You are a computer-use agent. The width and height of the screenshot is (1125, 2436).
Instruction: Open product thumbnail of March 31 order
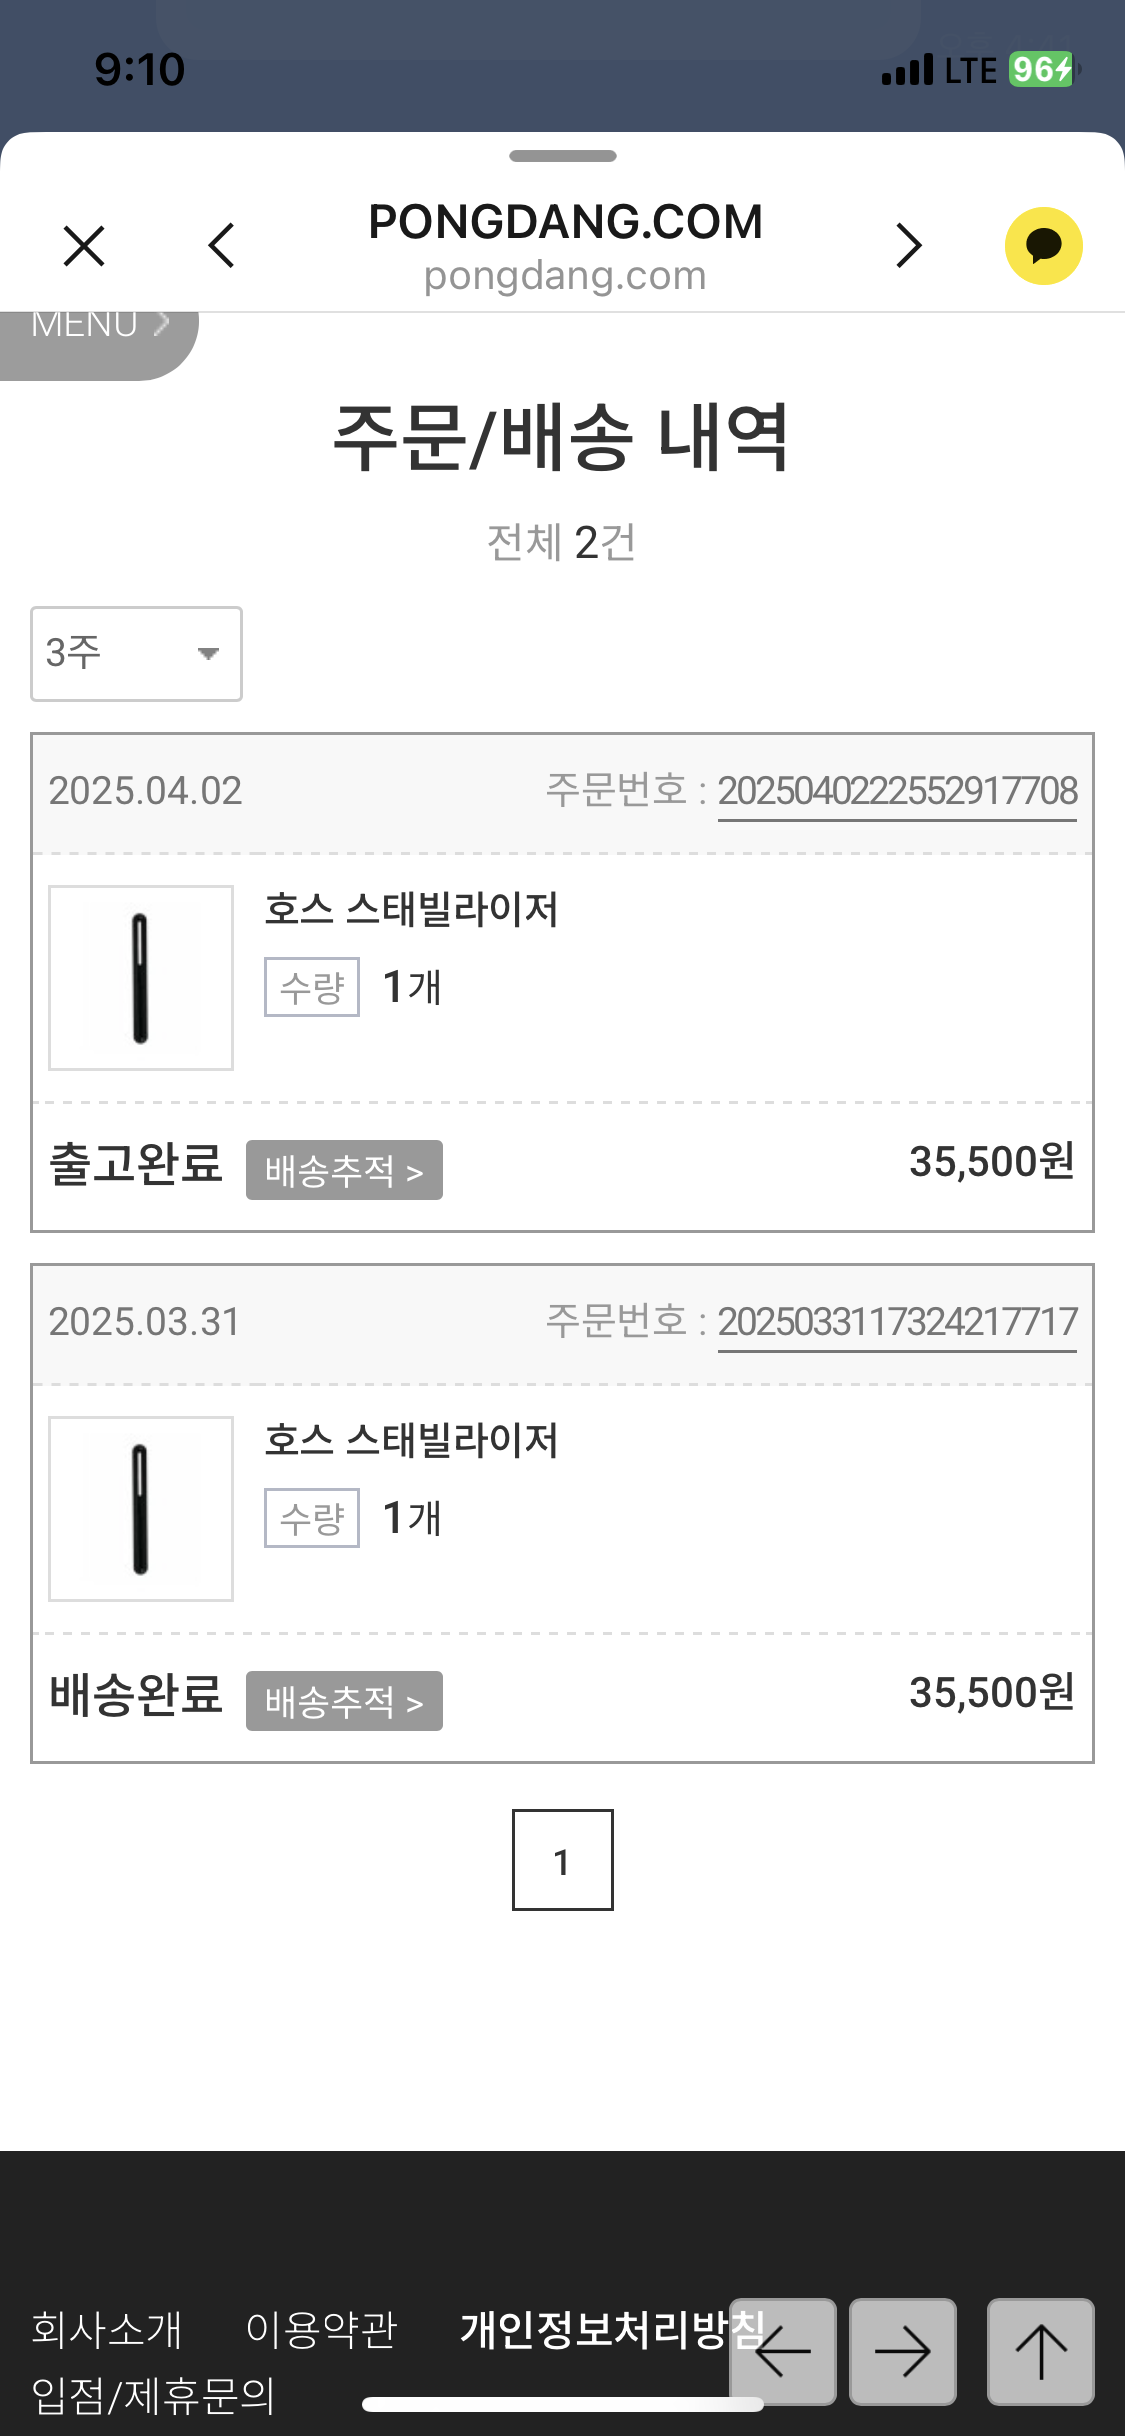click(141, 1509)
